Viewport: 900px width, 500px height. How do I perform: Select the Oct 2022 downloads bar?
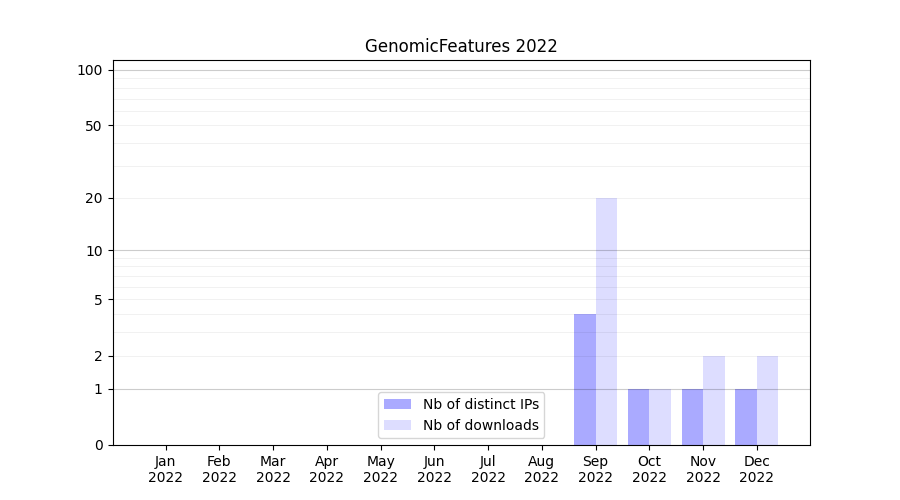pyautogui.click(x=660, y=417)
